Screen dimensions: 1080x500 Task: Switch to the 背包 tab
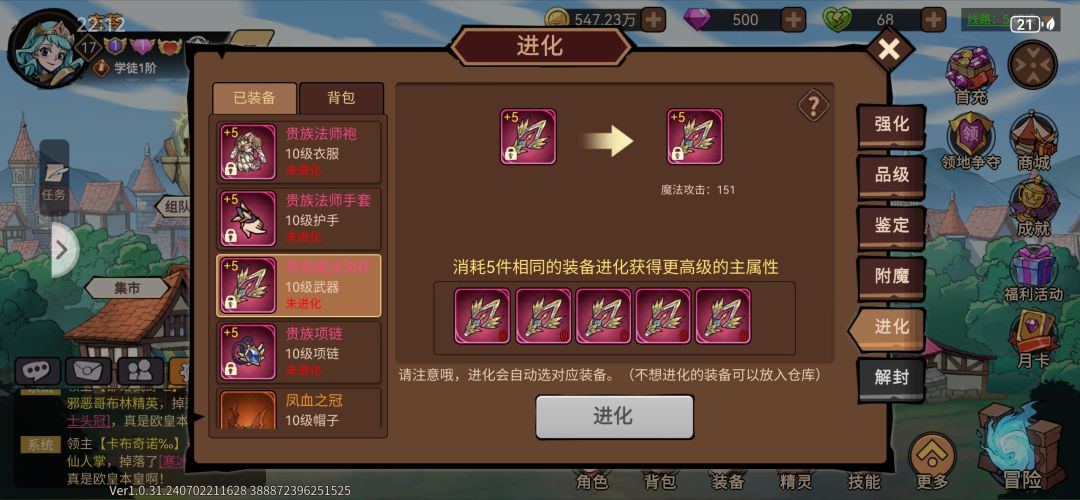(x=341, y=98)
